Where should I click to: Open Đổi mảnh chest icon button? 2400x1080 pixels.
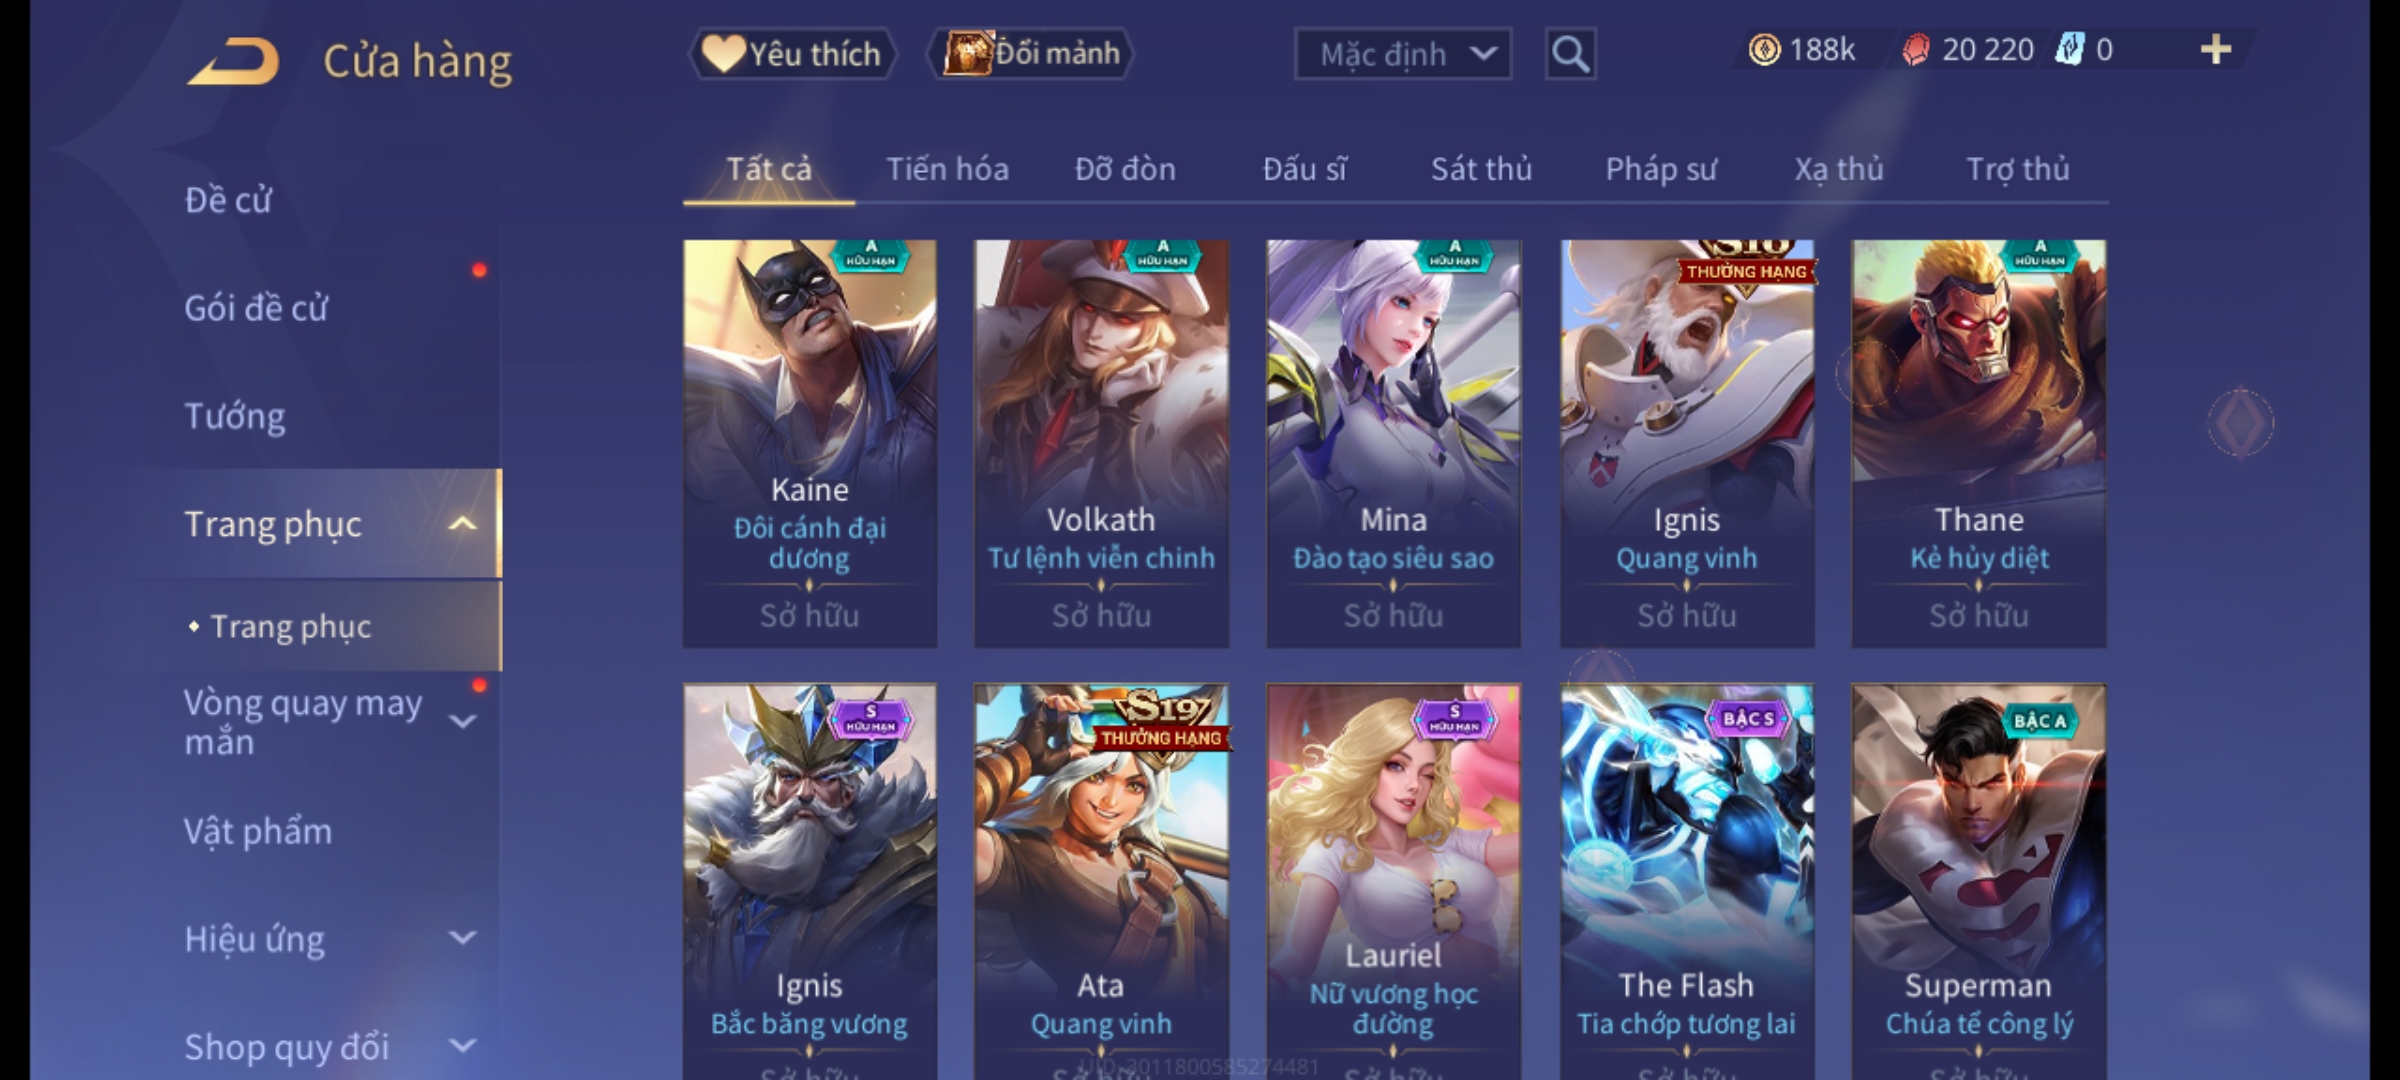(1031, 54)
